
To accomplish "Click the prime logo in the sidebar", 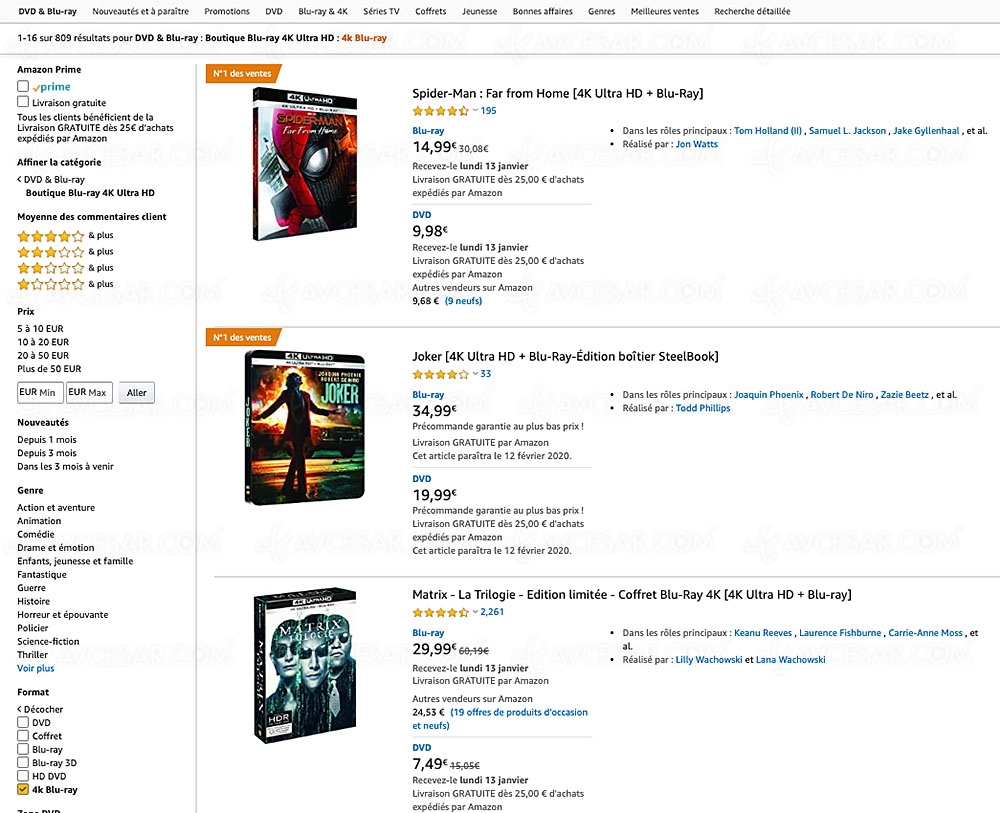I will (x=50, y=87).
